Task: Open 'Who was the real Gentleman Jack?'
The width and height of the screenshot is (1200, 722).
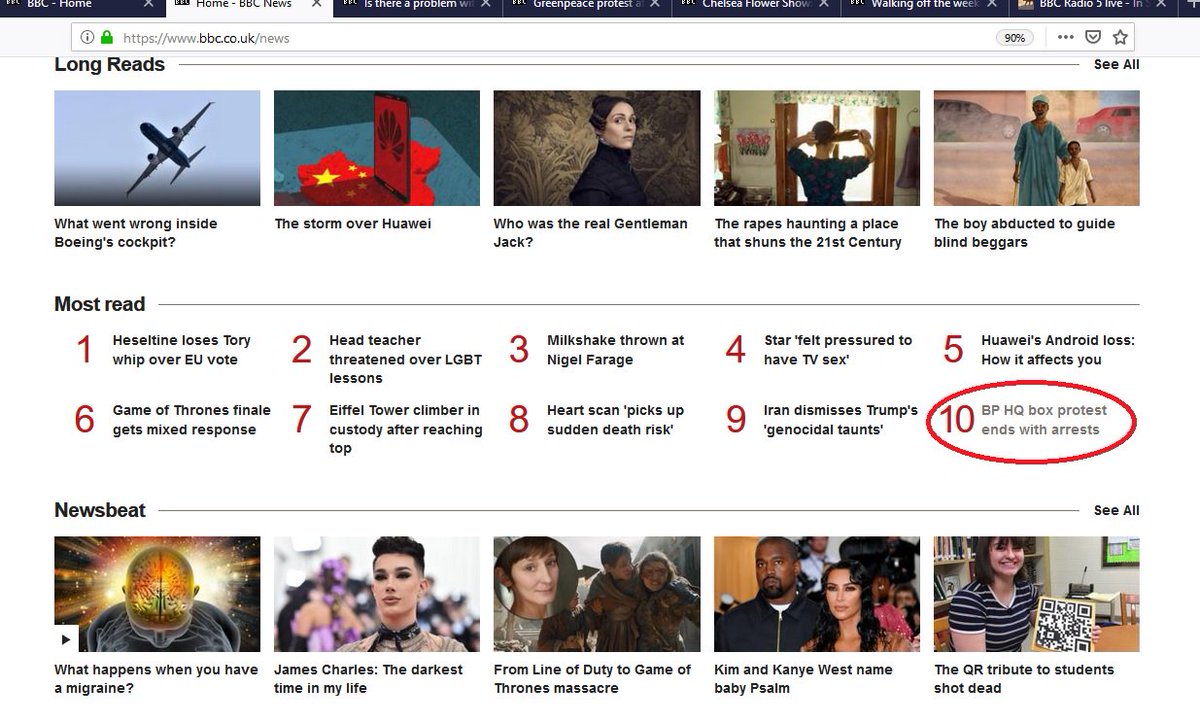Action: coord(591,233)
